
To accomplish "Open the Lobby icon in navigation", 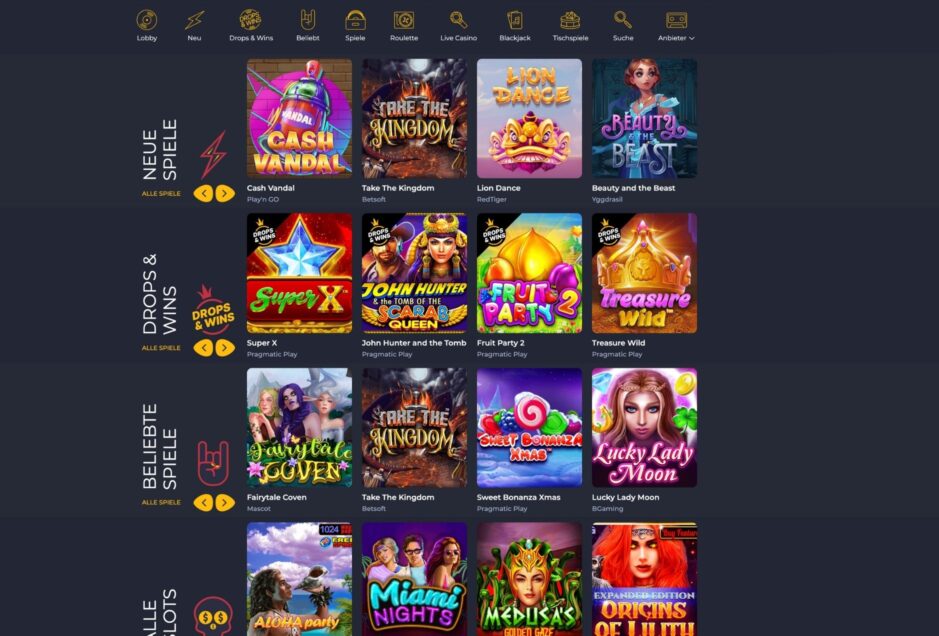I will pyautogui.click(x=147, y=21).
